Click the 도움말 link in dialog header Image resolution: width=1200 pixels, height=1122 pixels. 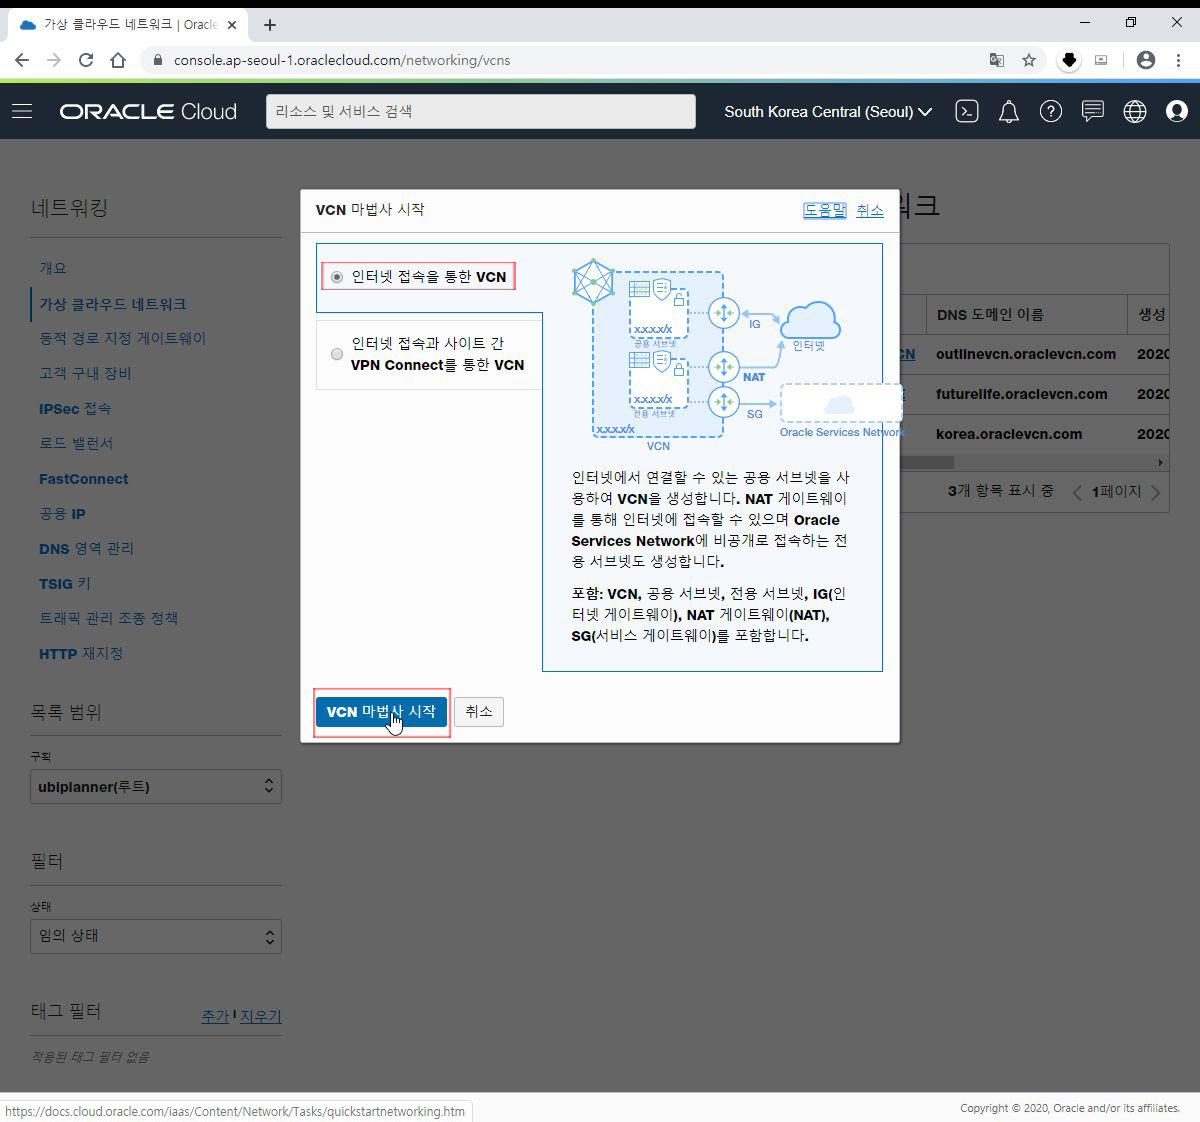pos(825,209)
